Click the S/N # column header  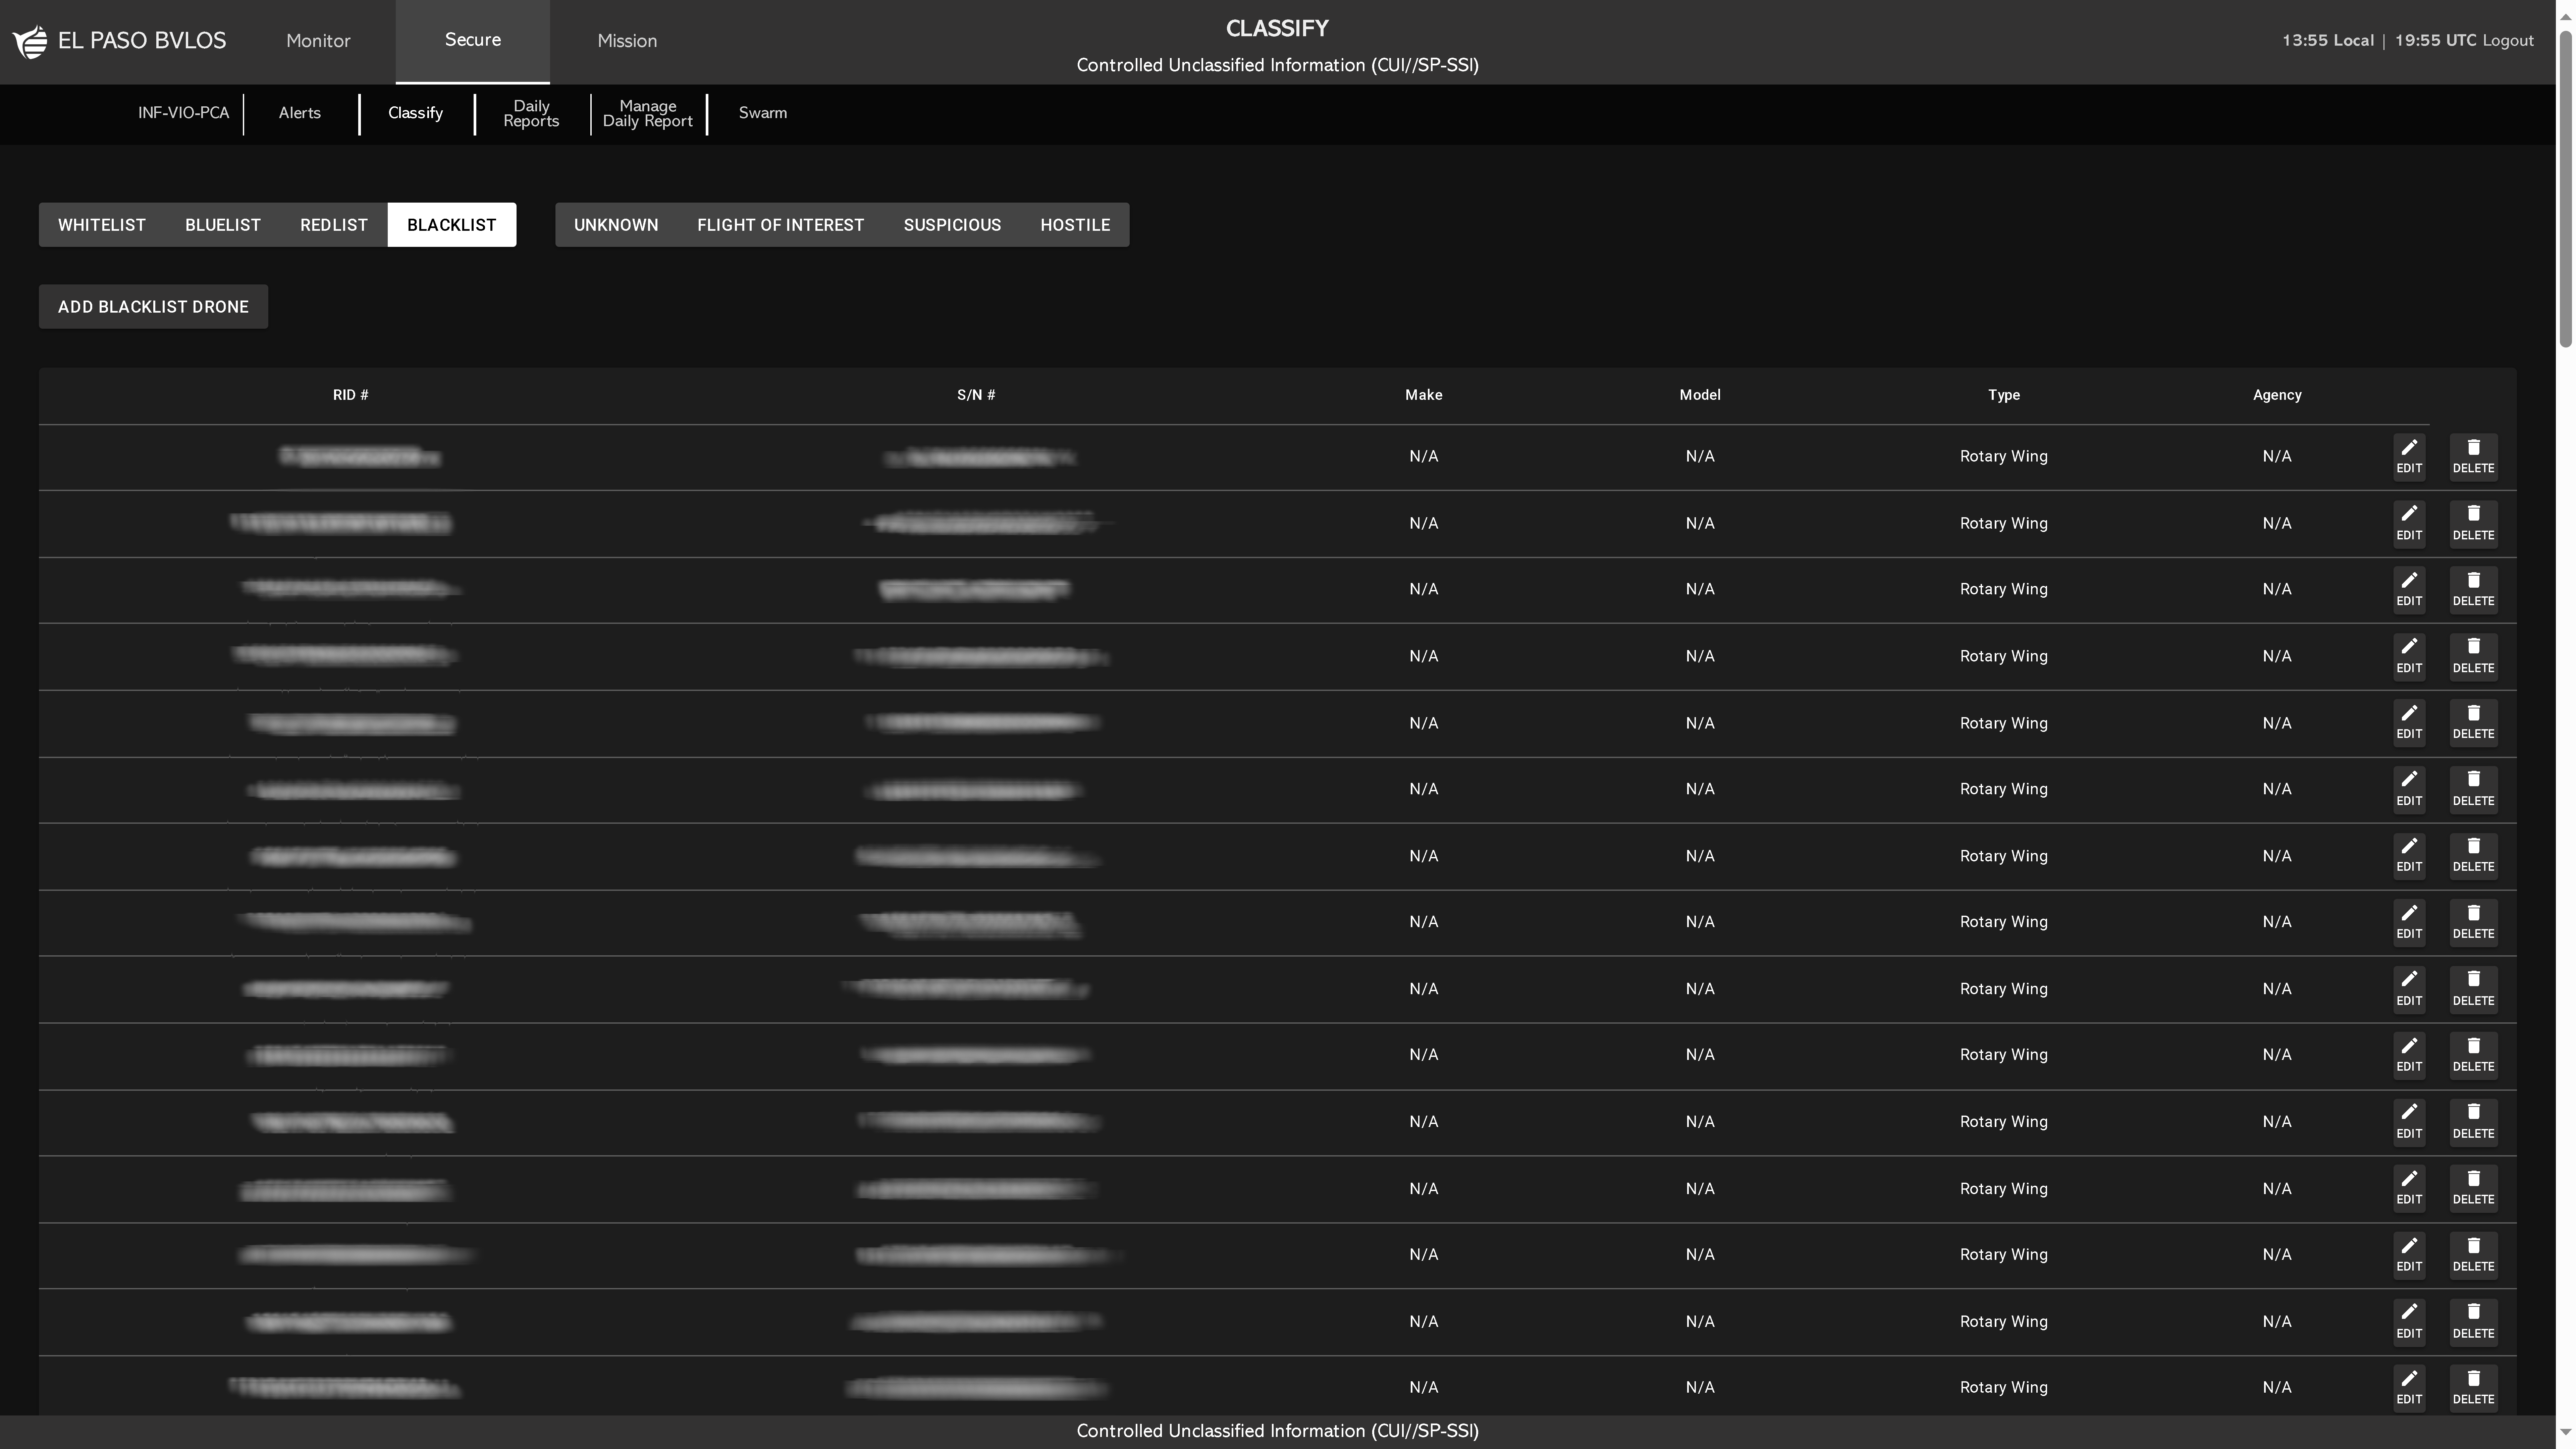[976, 395]
